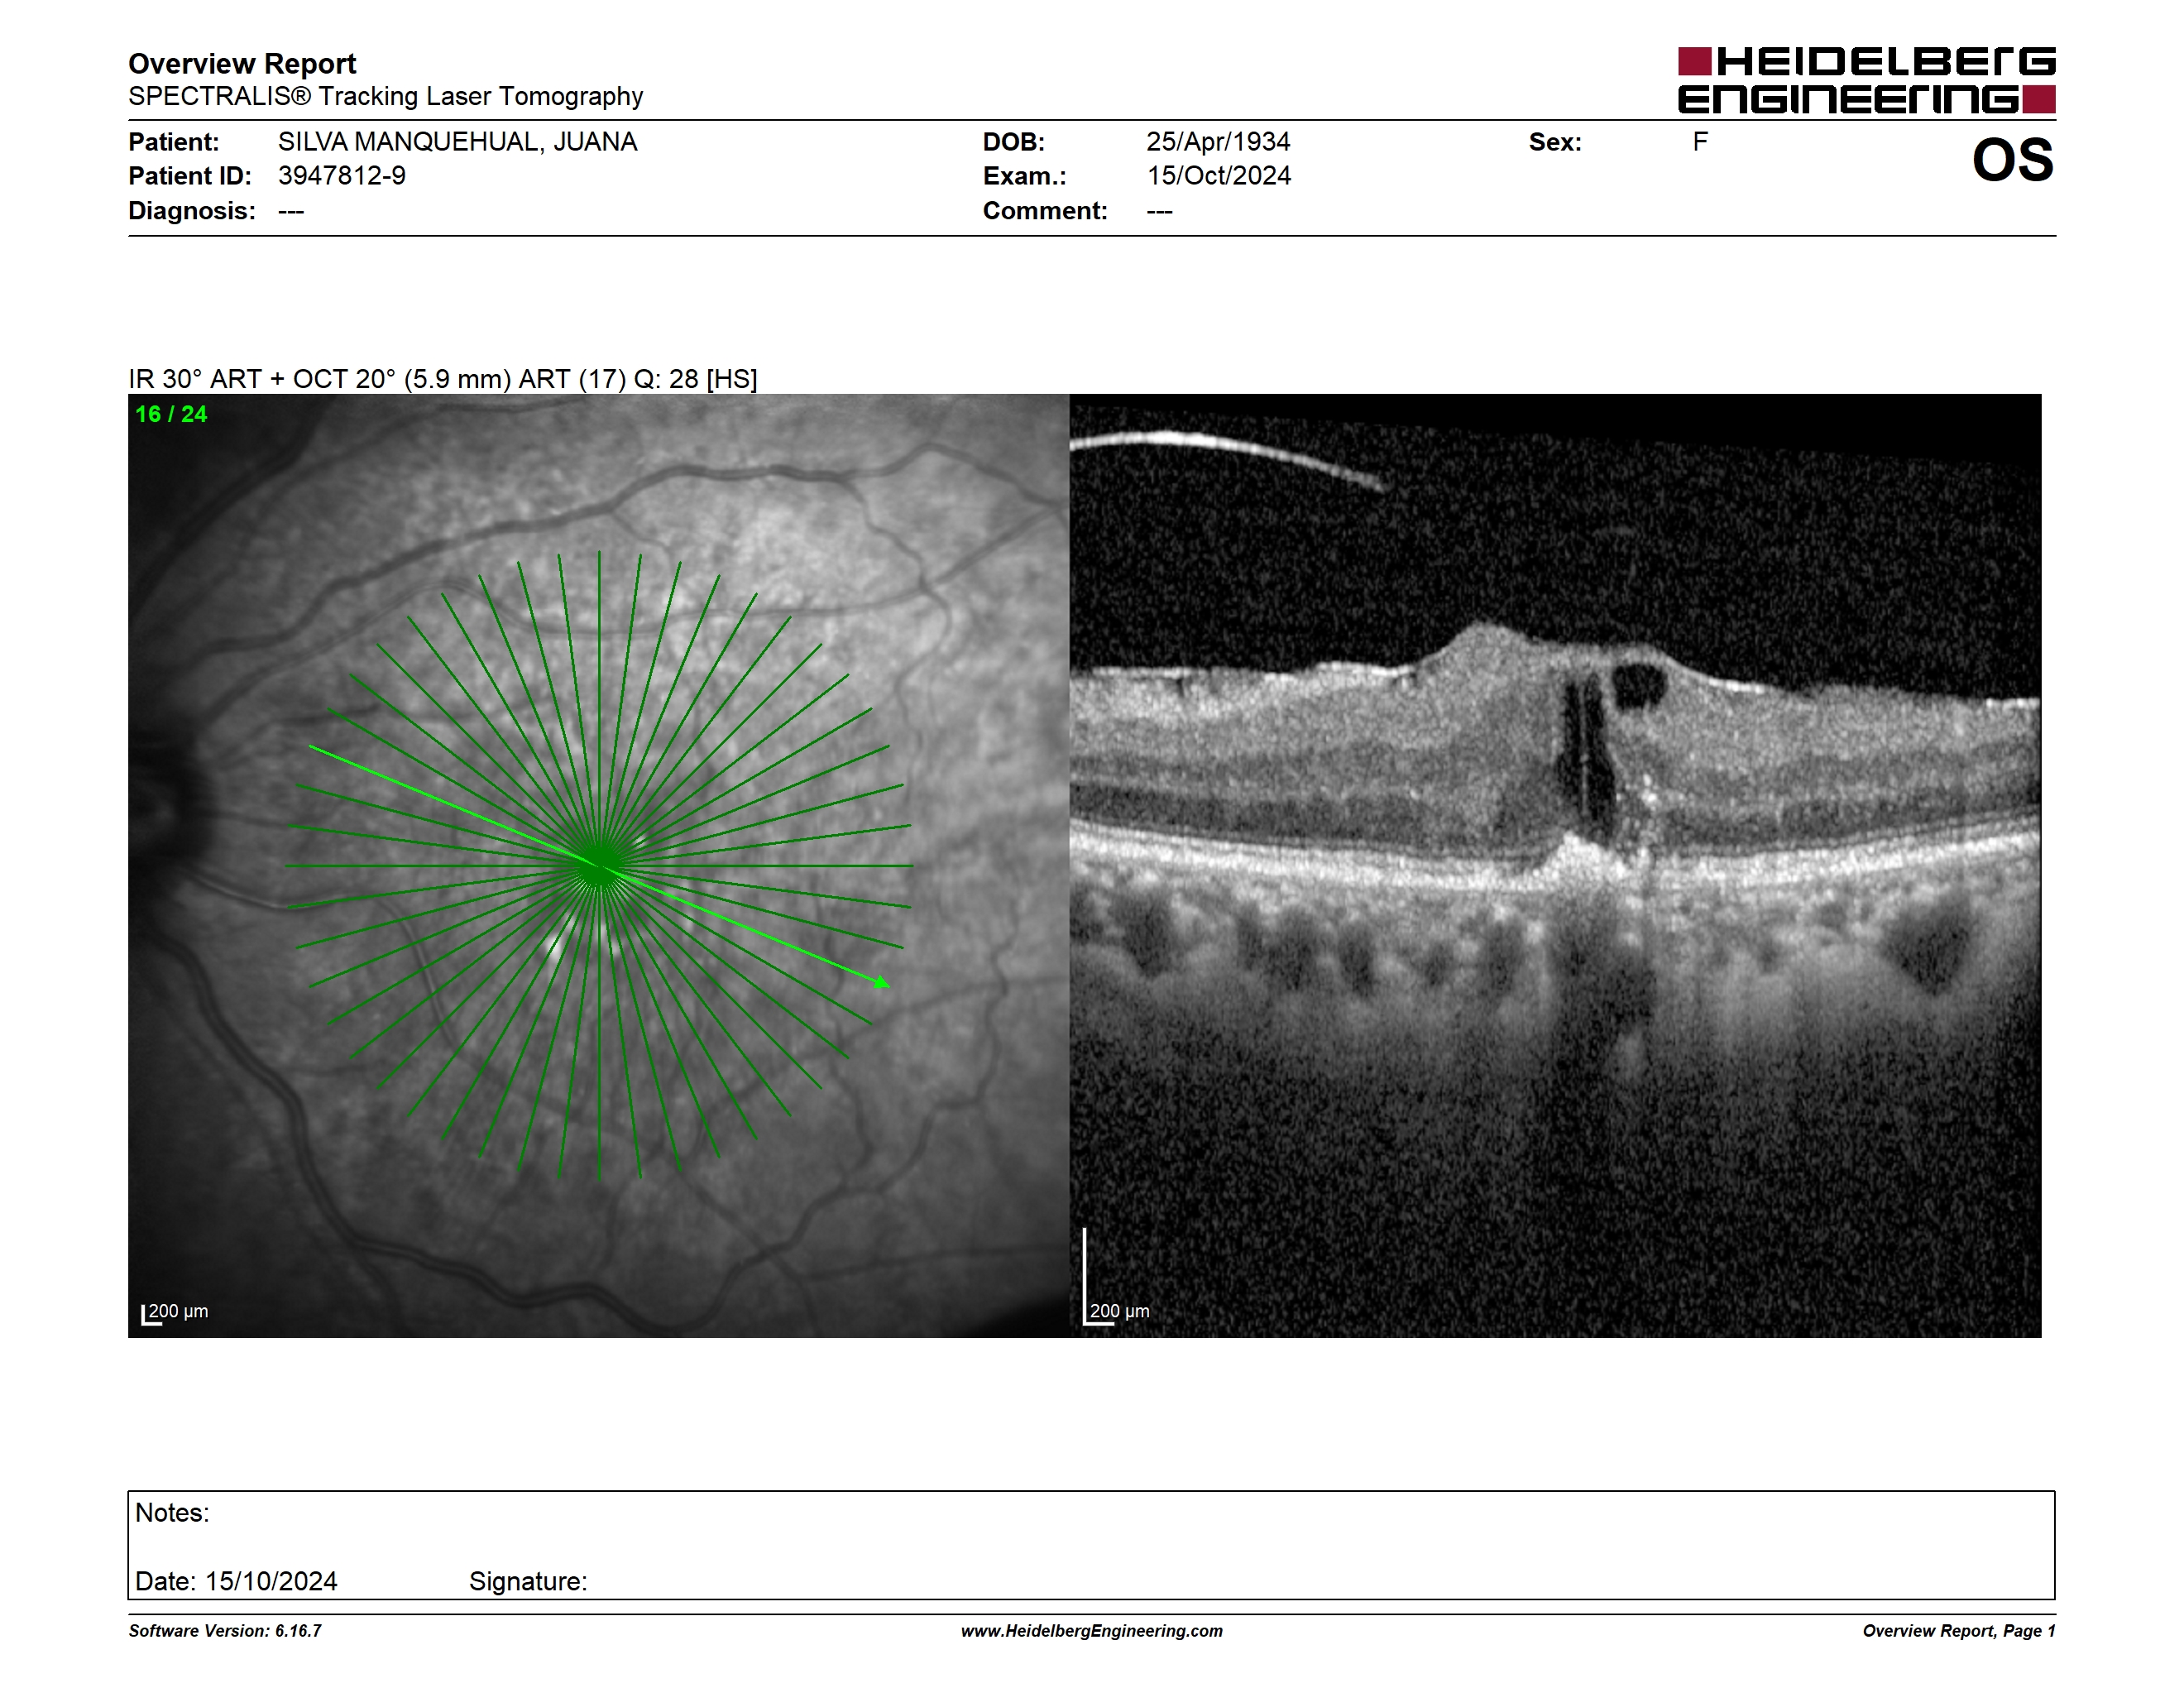Click the 'OS' eye laterality label
The image size is (2184, 1688).
pyautogui.click(x=2012, y=160)
